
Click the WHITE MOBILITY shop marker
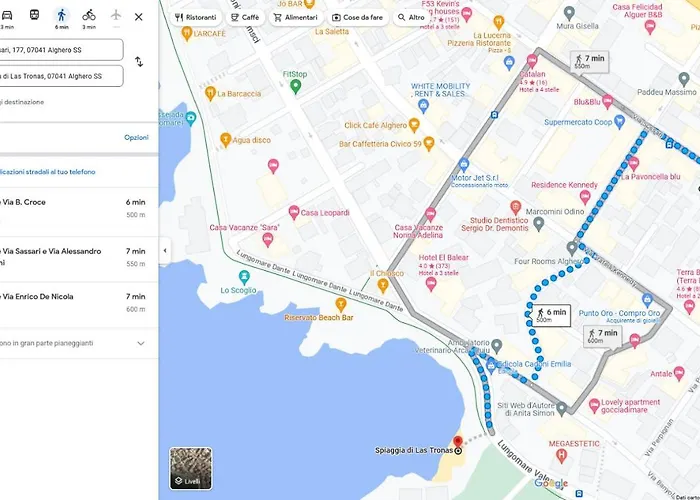(424, 106)
